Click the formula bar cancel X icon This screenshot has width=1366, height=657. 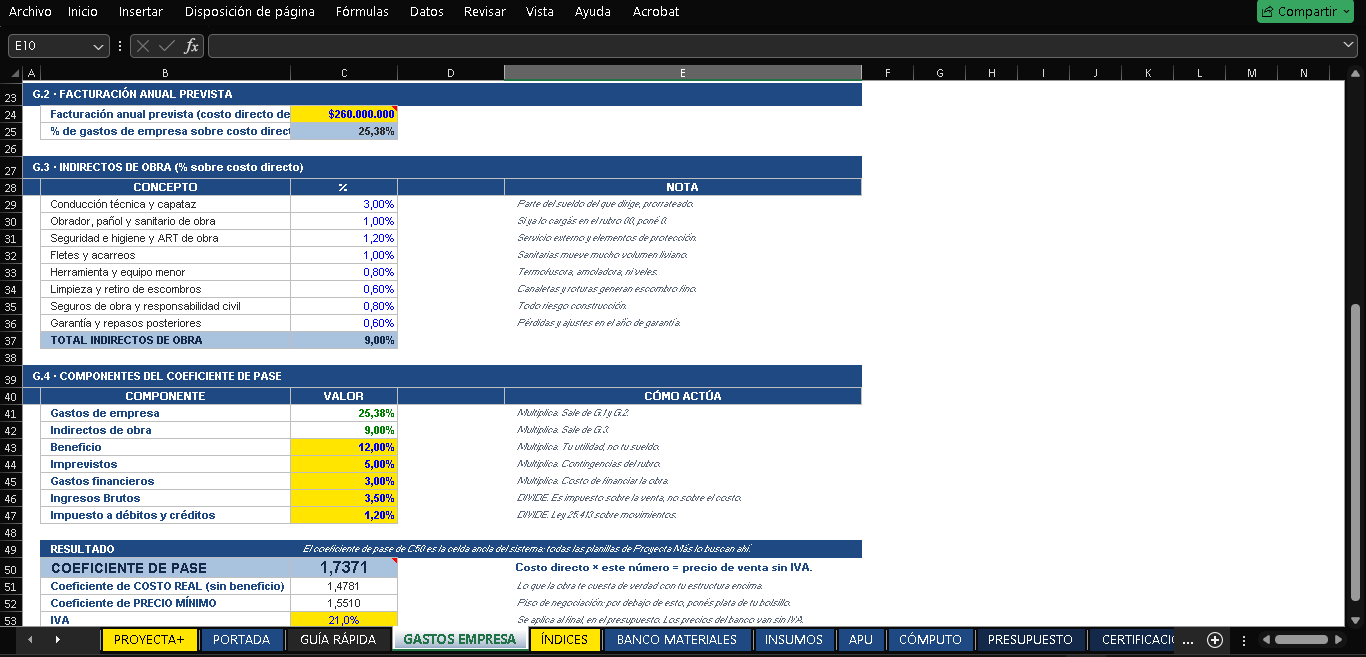pyautogui.click(x=144, y=46)
